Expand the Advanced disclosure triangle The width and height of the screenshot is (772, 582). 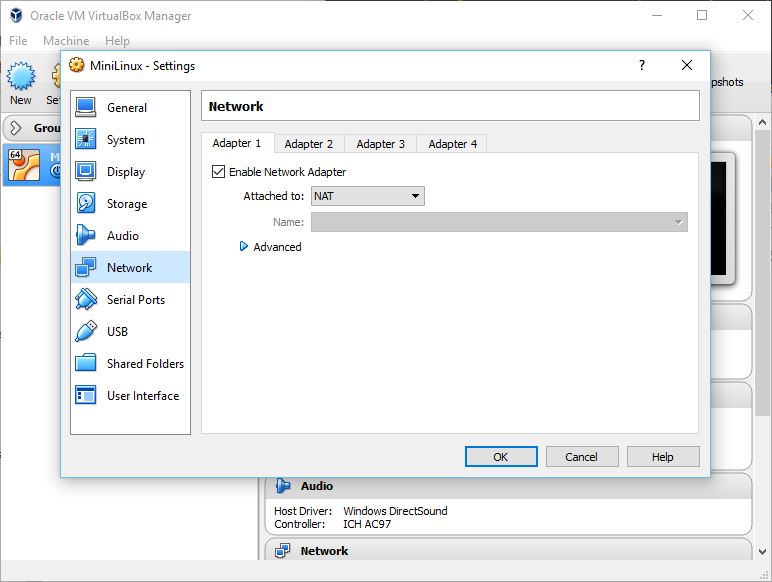point(243,246)
